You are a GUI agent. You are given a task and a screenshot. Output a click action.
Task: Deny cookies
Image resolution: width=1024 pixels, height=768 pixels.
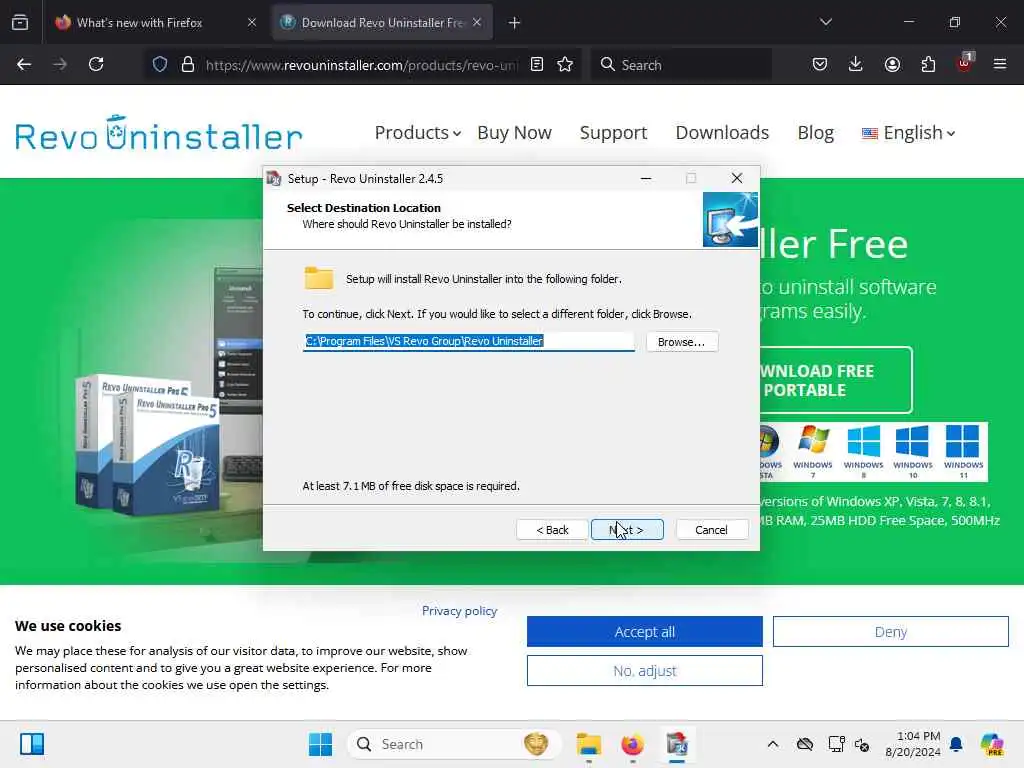[x=891, y=632]
